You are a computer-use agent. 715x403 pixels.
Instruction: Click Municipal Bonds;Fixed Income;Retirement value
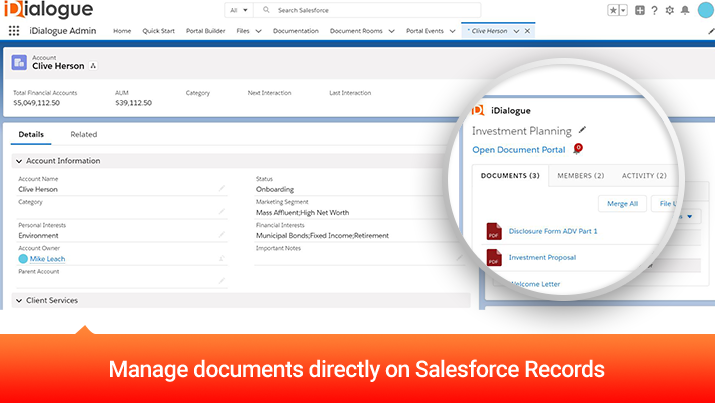[322, 236]
